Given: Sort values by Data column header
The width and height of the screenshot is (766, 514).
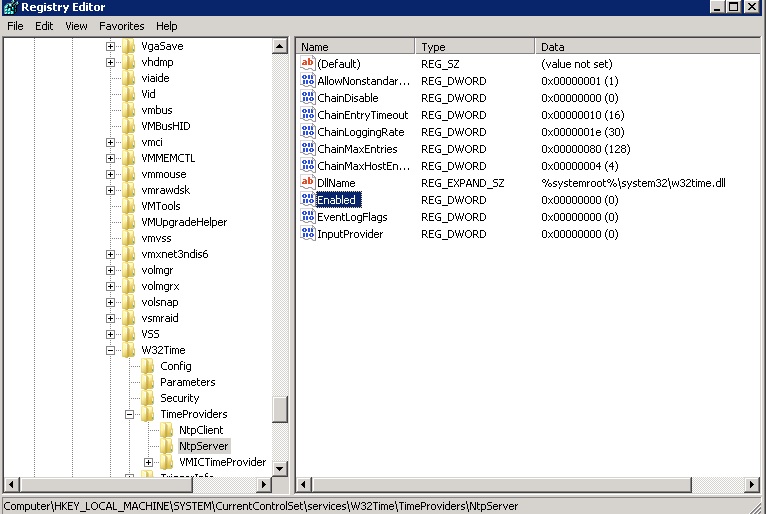Looking at the screenshot, I should pyautogui.click(x=648, y=47).
